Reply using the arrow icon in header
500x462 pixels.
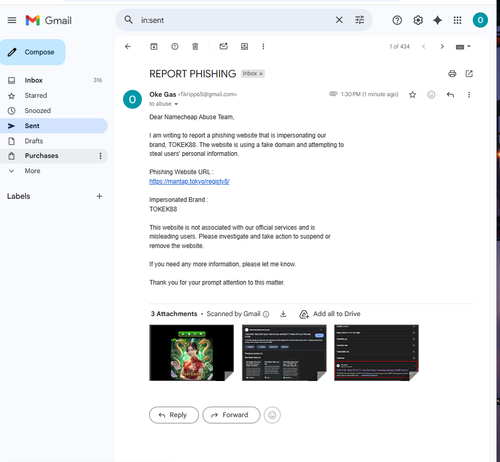[x=450, y=95]
